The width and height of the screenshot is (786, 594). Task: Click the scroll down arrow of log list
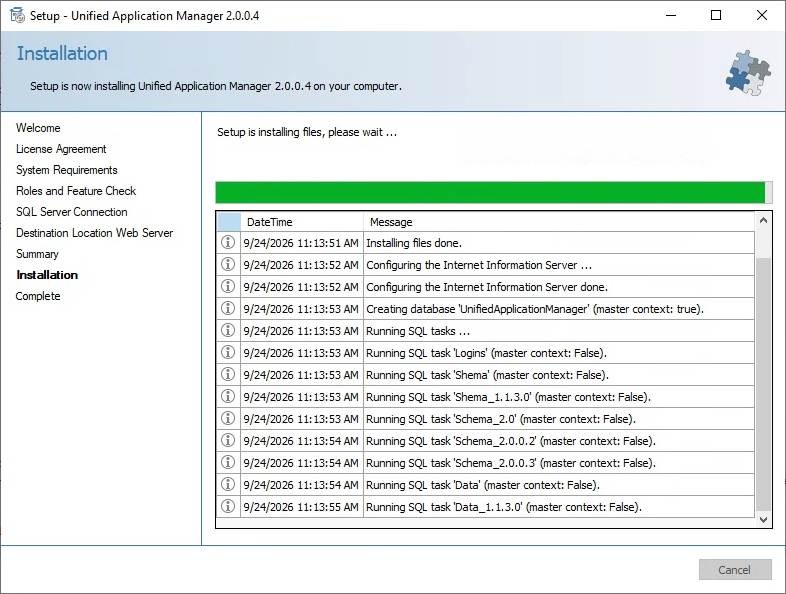pyautogui.click(x=763, y=520)
